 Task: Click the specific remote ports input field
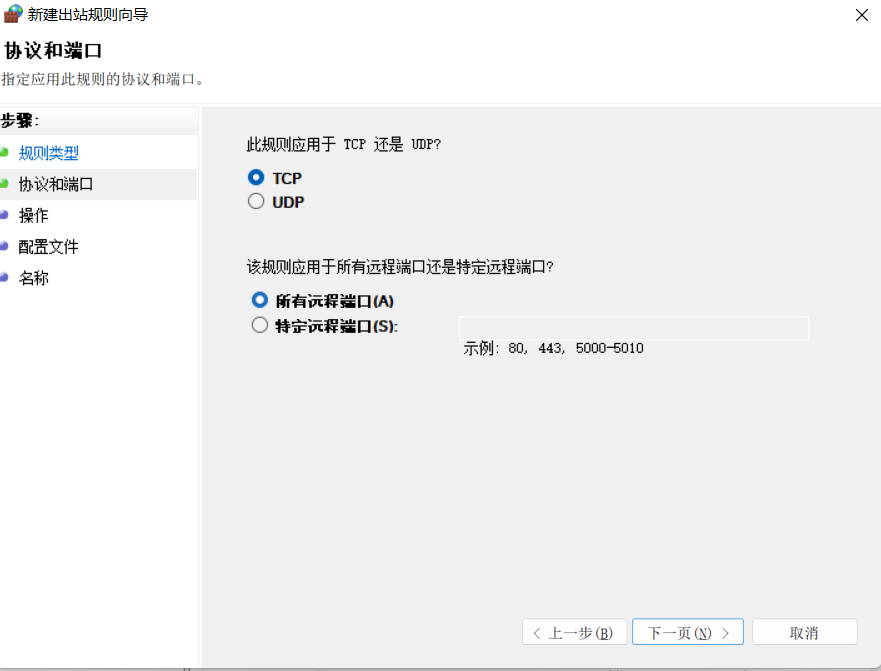(634, 328)
